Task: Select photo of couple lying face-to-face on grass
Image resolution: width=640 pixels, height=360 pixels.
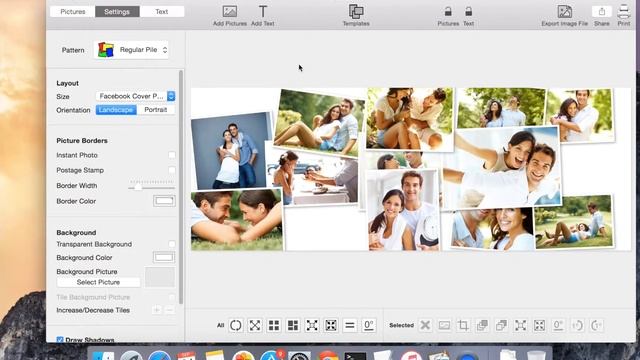Action: (236, 220)
